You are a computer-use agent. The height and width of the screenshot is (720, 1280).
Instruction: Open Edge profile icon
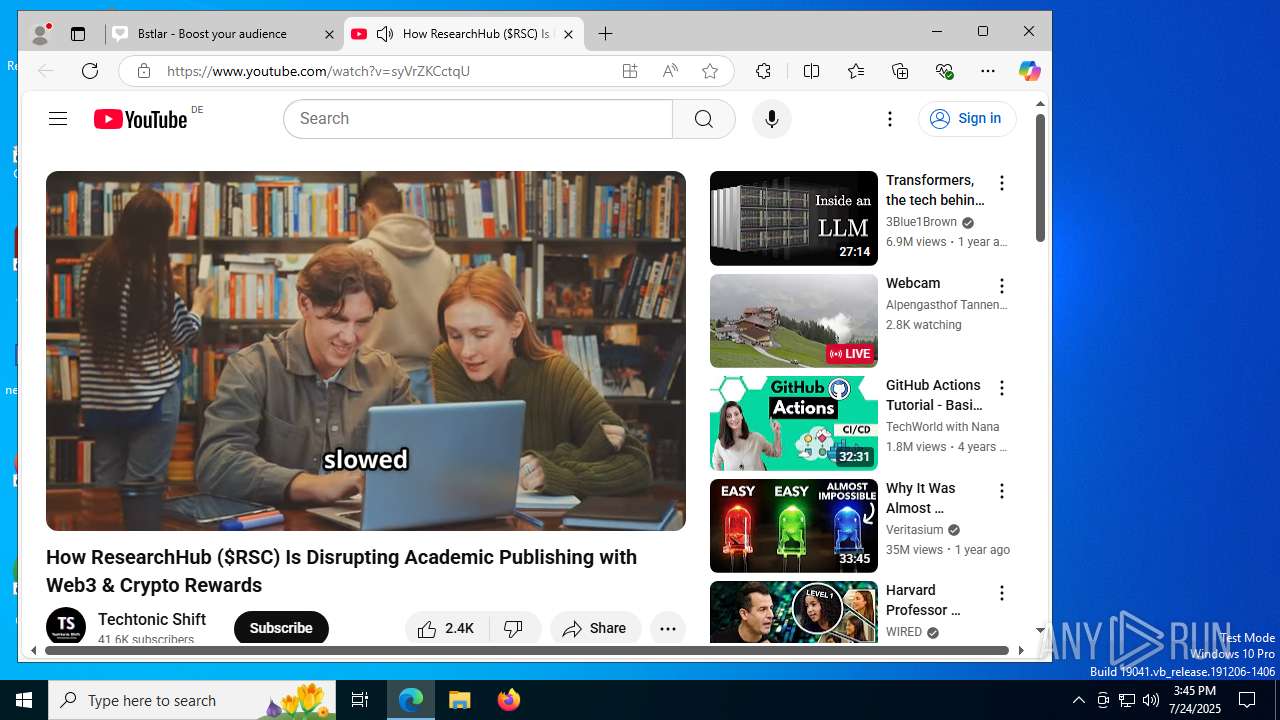point(41,34)
